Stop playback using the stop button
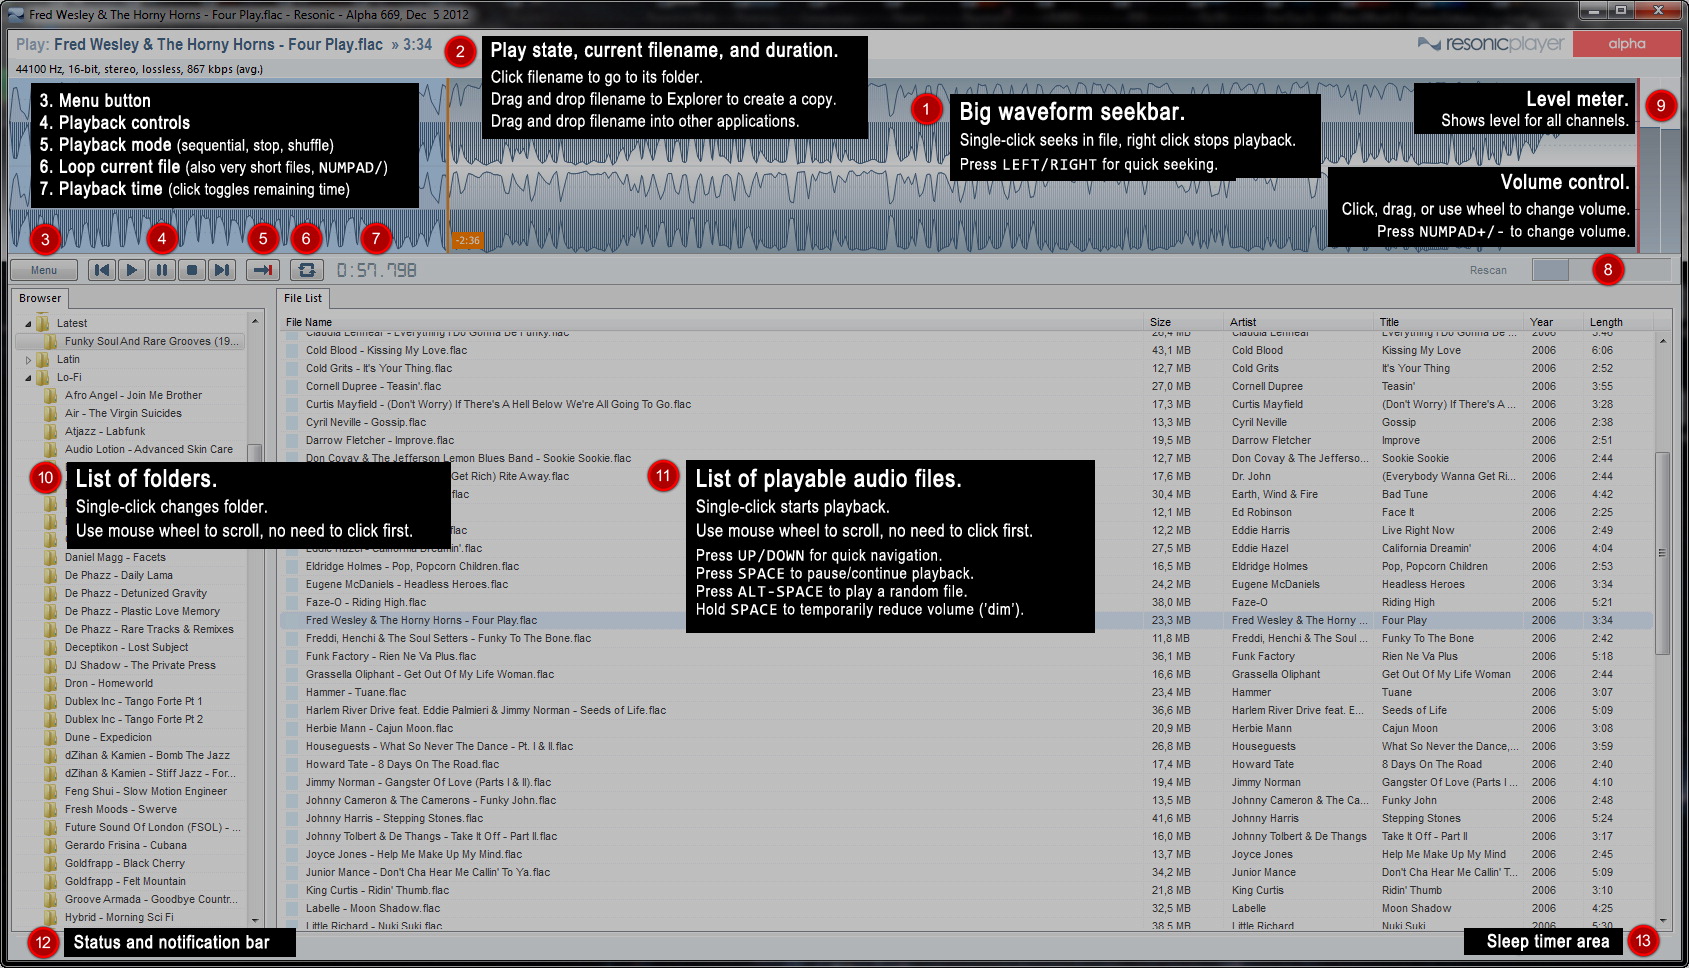 click(192, 270)
